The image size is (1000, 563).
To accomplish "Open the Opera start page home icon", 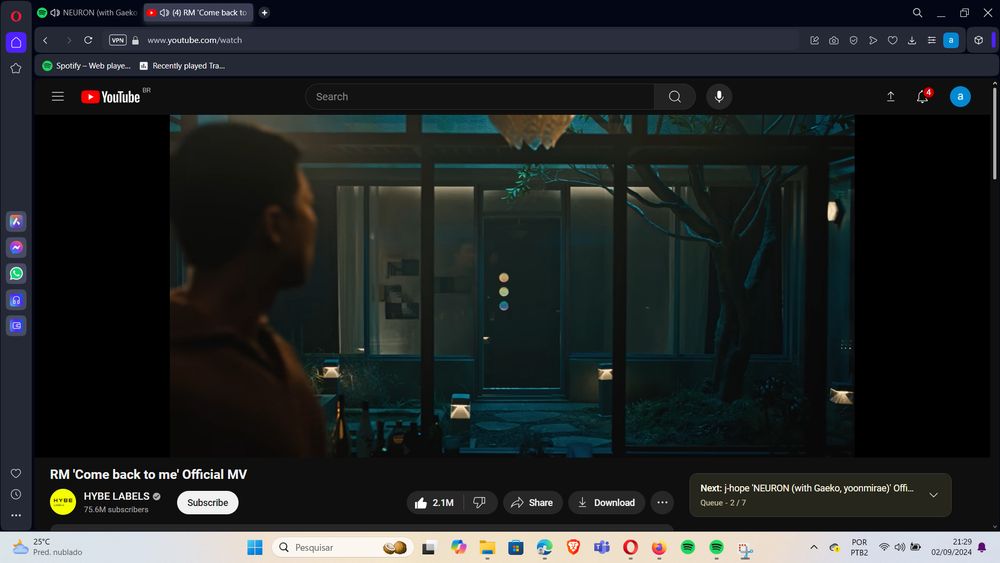I will click(16, 42).
